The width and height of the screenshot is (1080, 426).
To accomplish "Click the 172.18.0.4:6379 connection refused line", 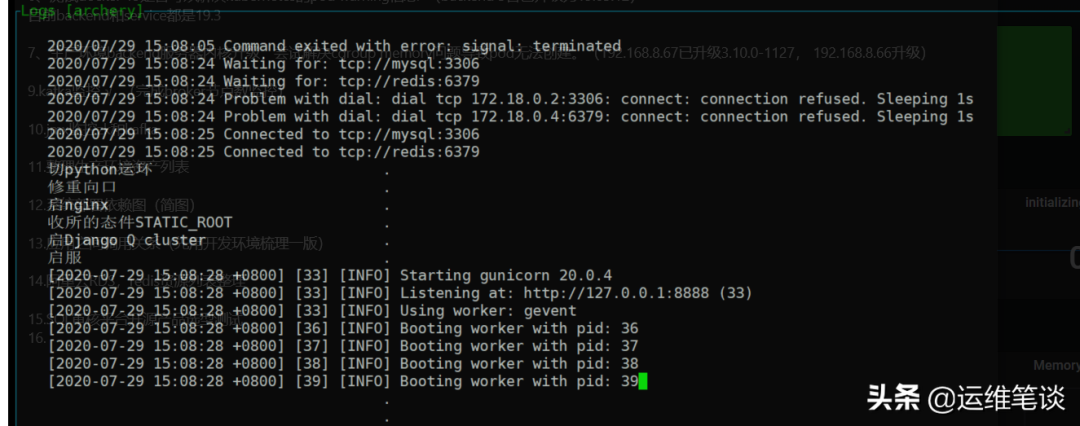I will click(x=510, y=117).
